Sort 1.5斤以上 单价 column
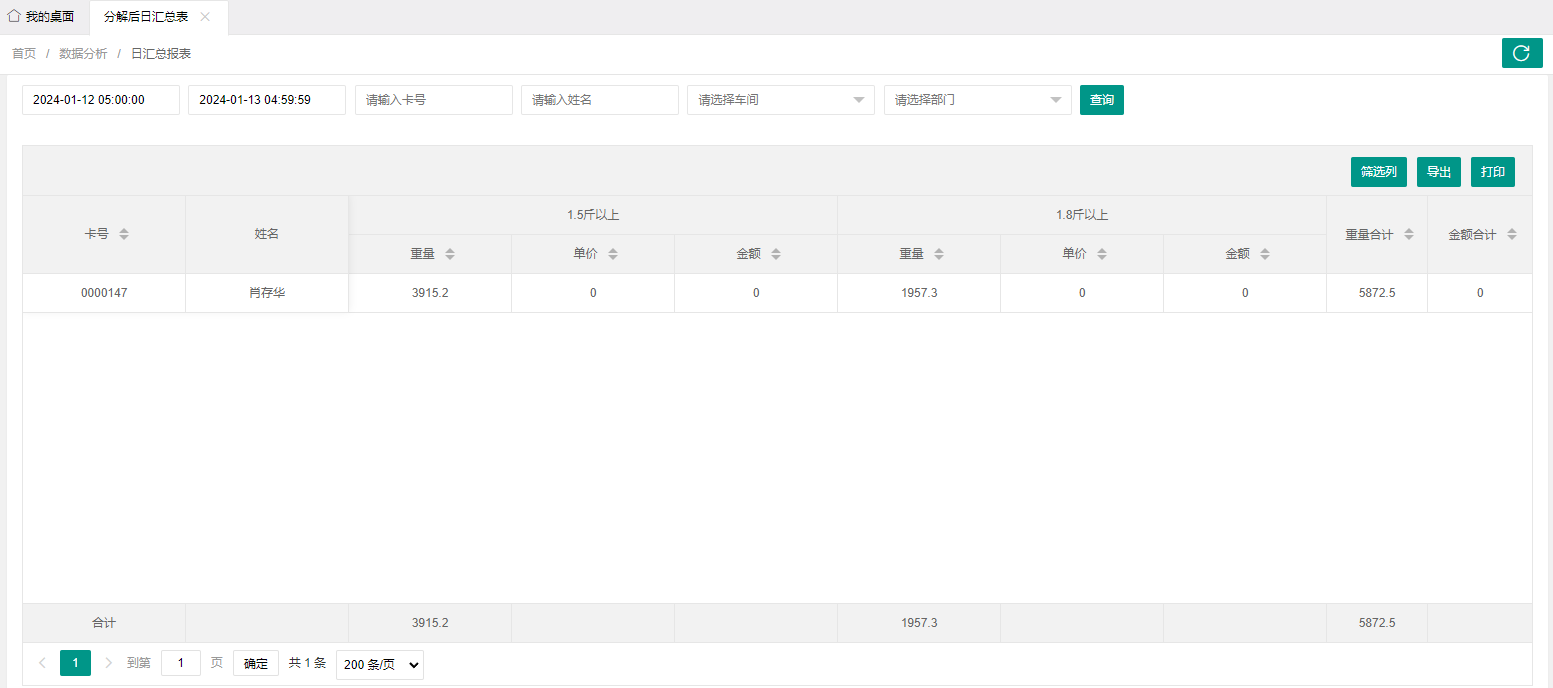The width and height of the screenshot is (1553, 688). 613,254
